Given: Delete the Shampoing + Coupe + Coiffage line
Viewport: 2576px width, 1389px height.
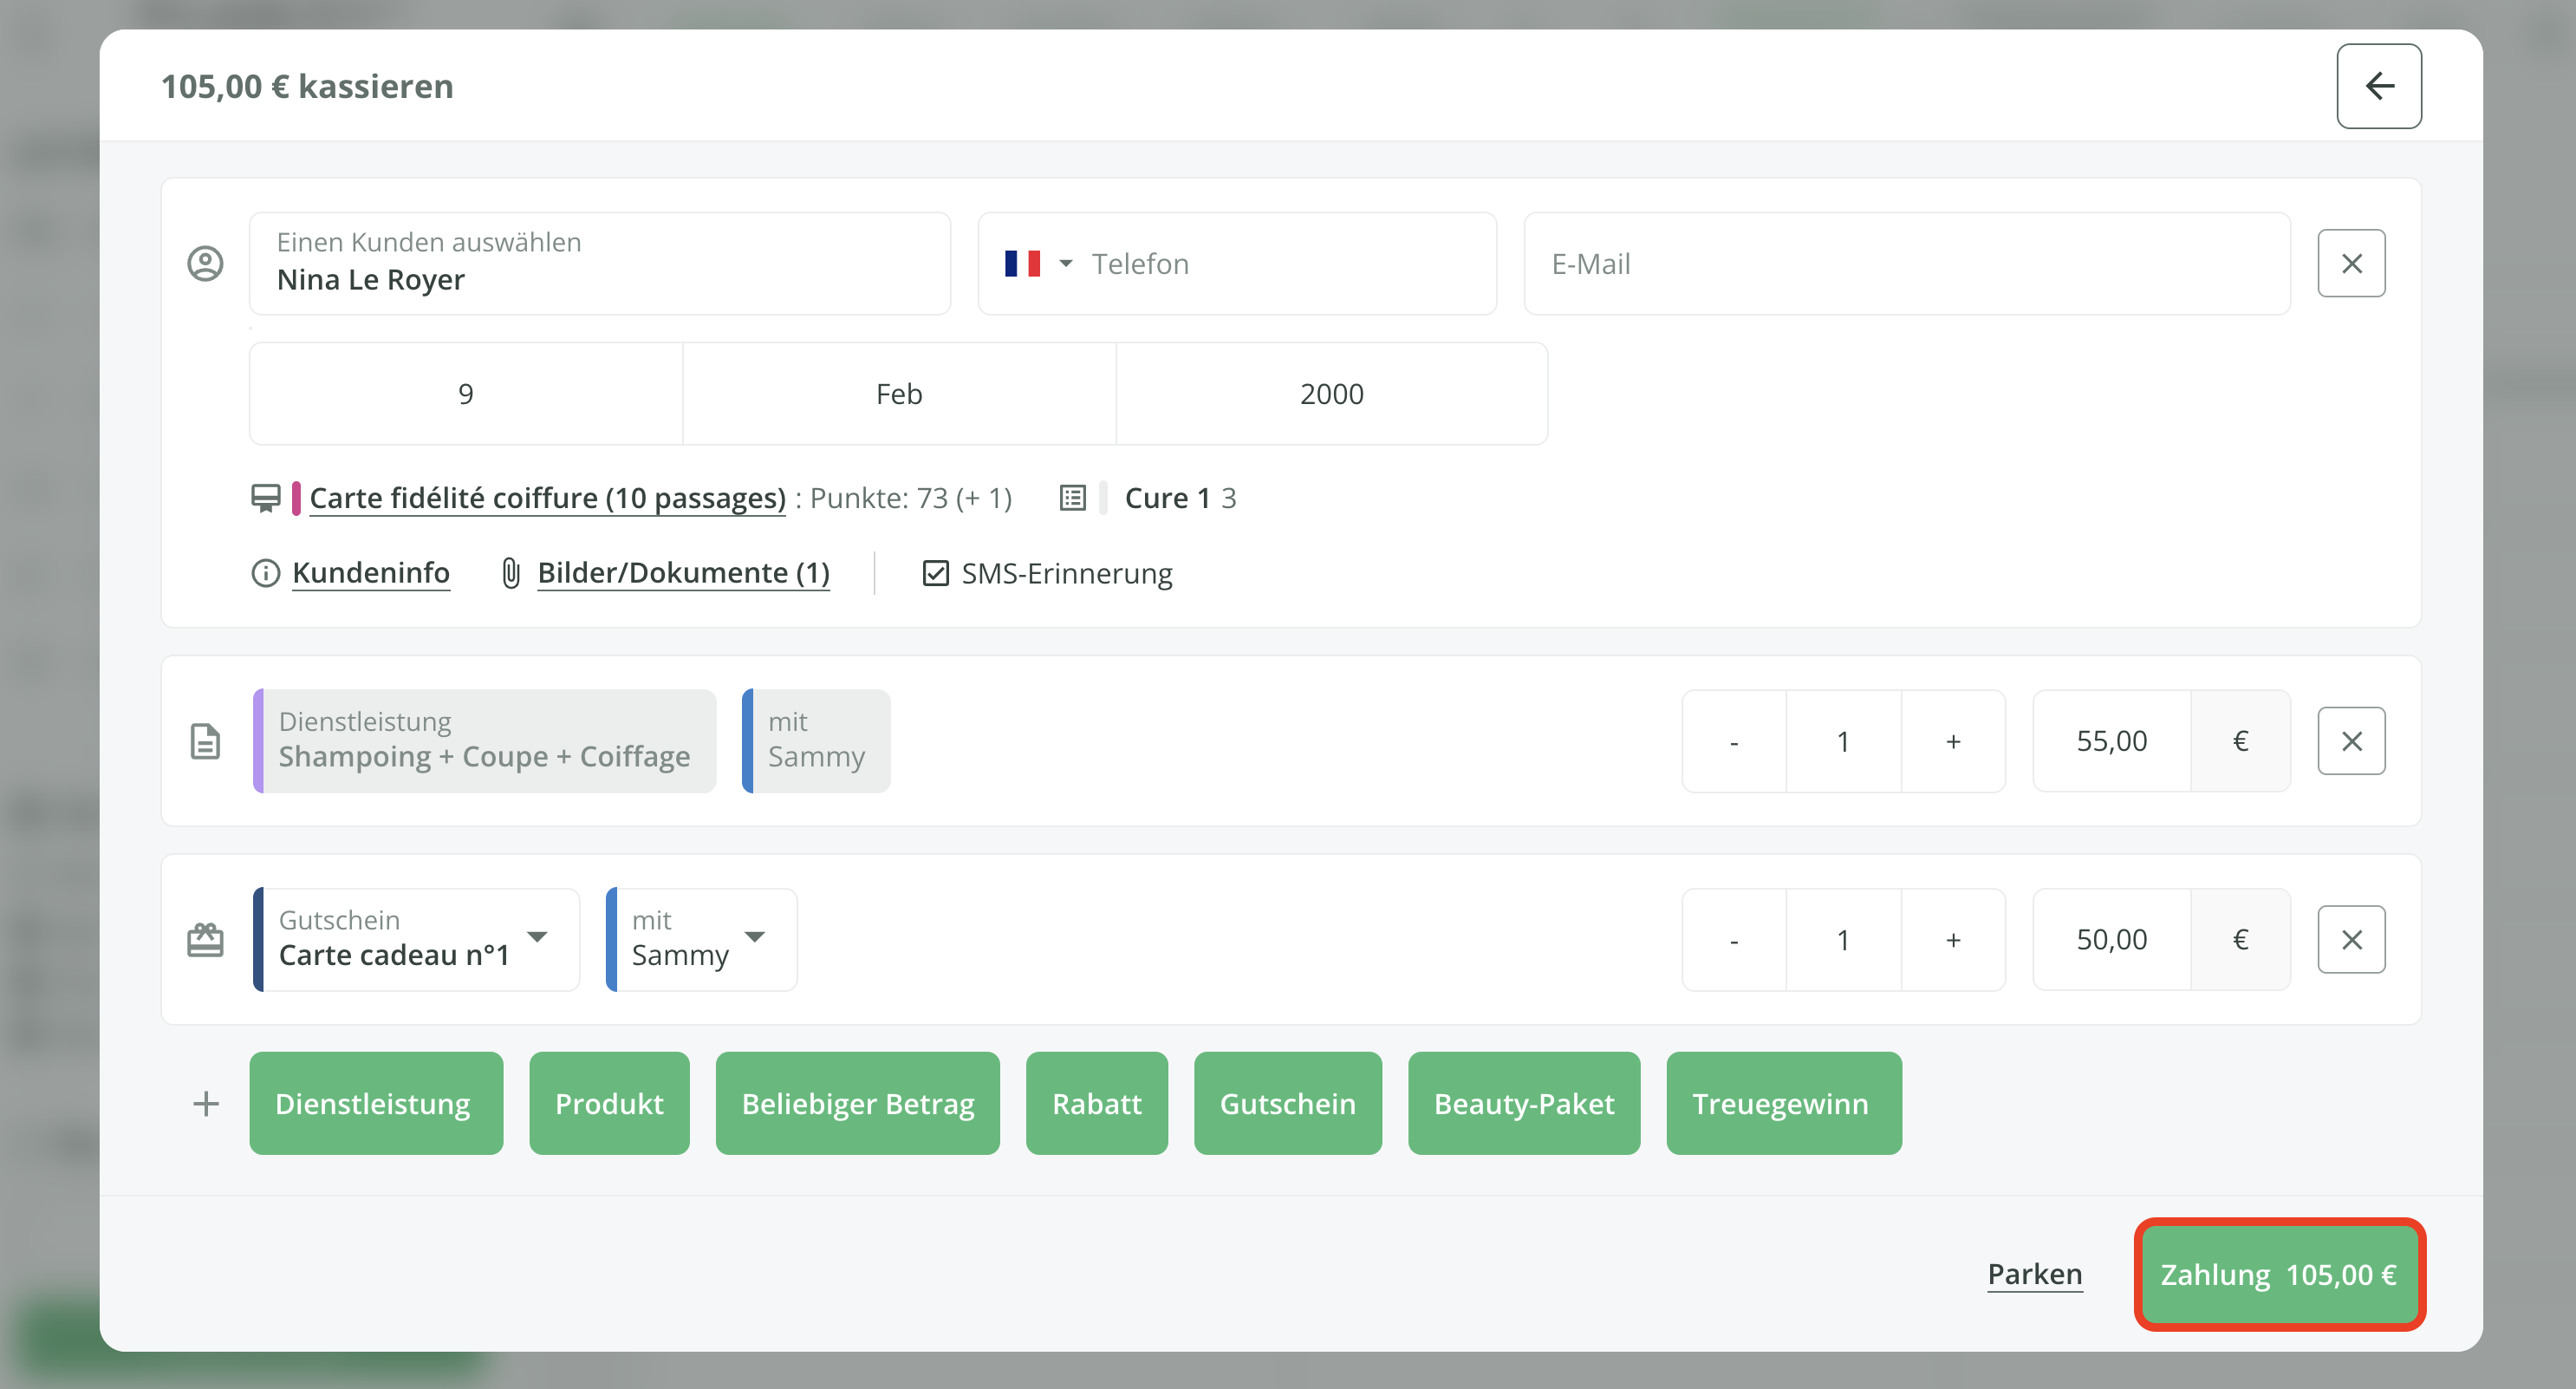Looking at the screenshot, I should [x=2350, y=741].
